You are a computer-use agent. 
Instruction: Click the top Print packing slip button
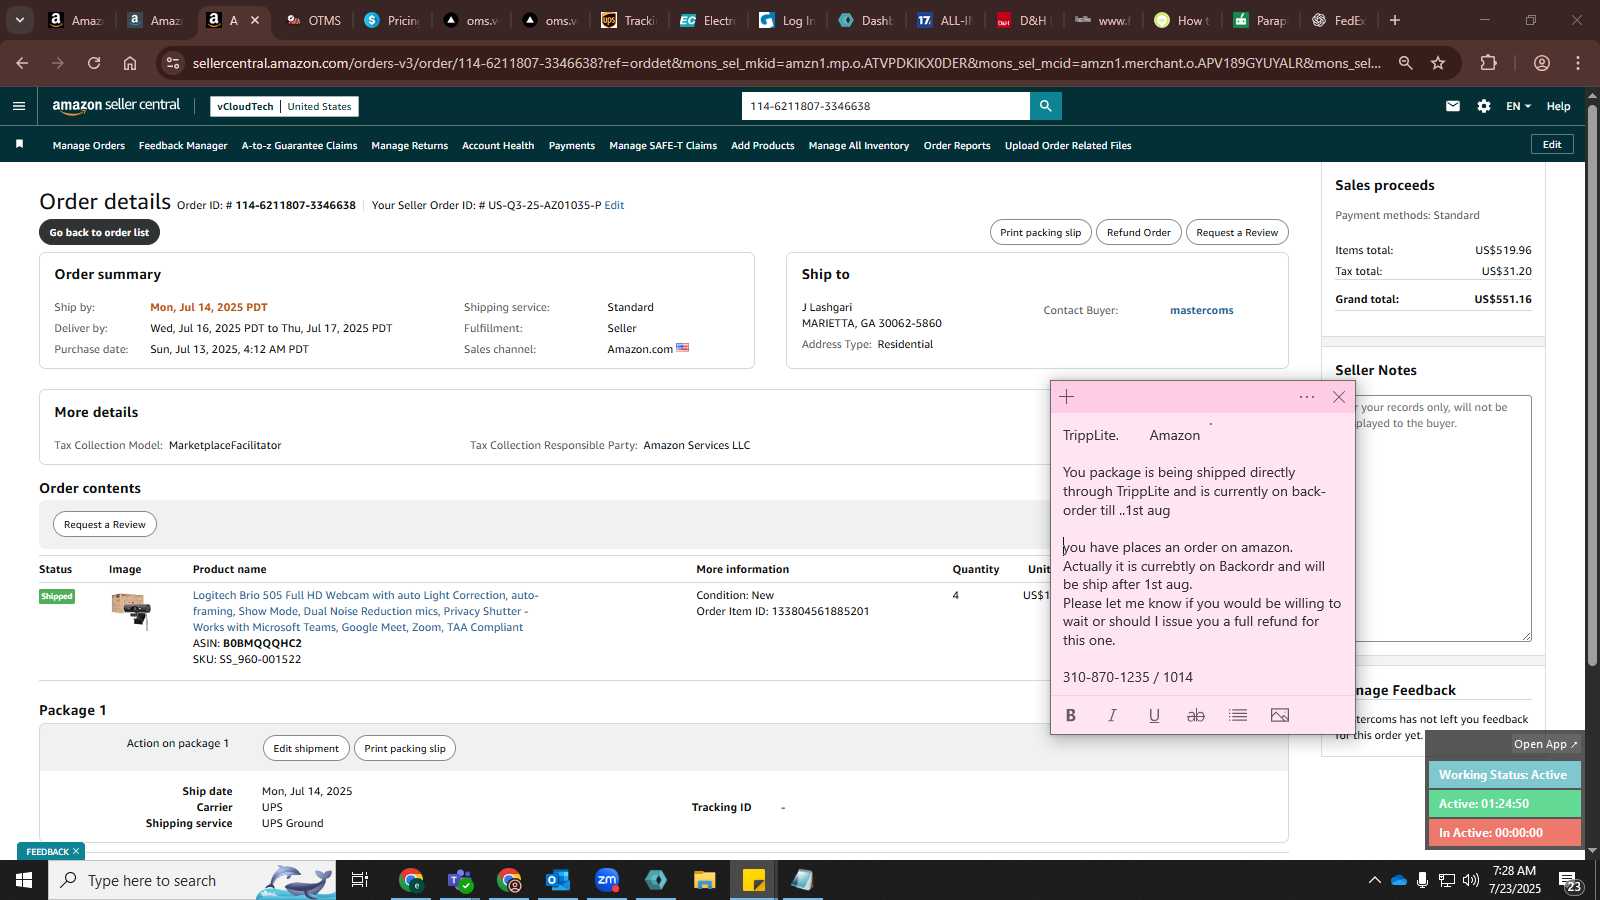[1040, 232]
